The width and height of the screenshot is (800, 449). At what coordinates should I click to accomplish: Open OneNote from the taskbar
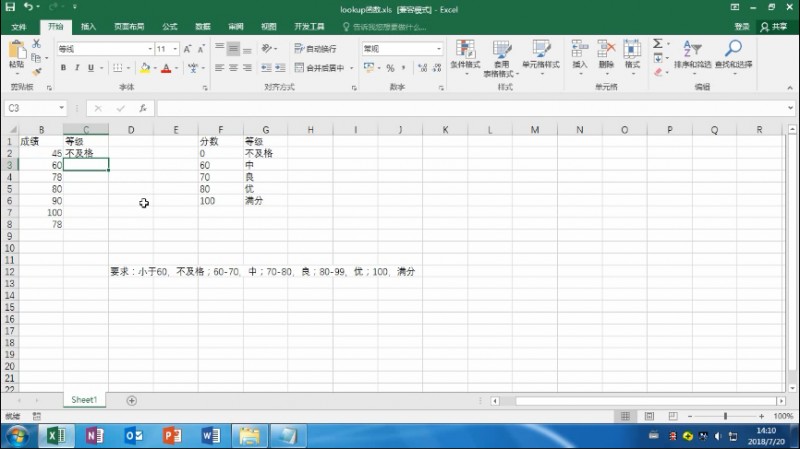click(x=95, y=436)
